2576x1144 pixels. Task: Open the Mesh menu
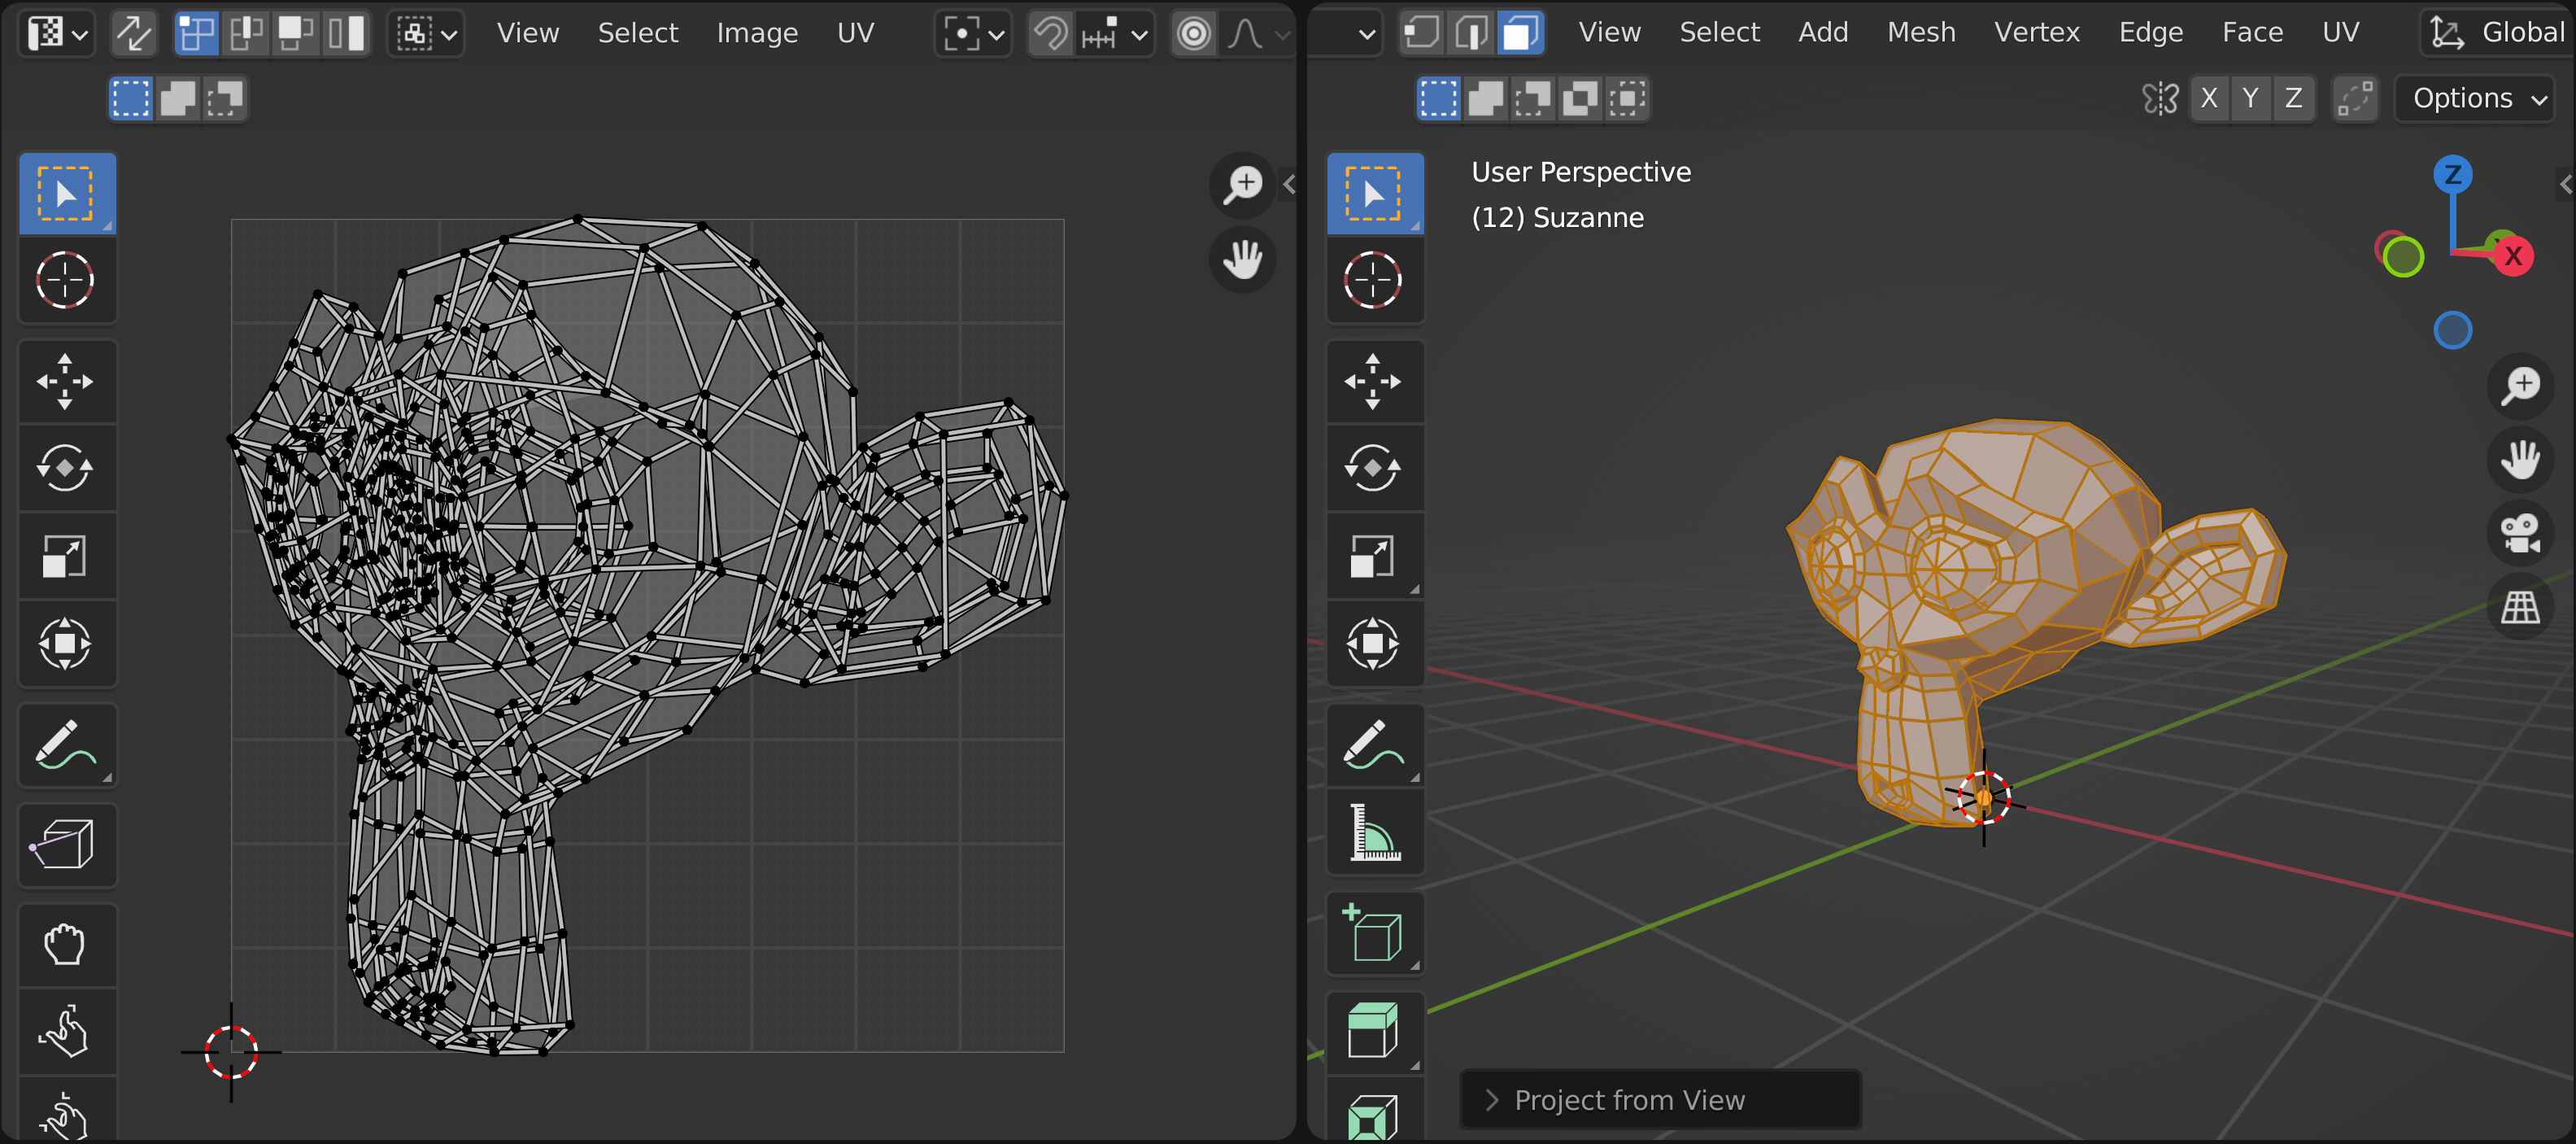pyautogui.click(x=1920, y=33)
